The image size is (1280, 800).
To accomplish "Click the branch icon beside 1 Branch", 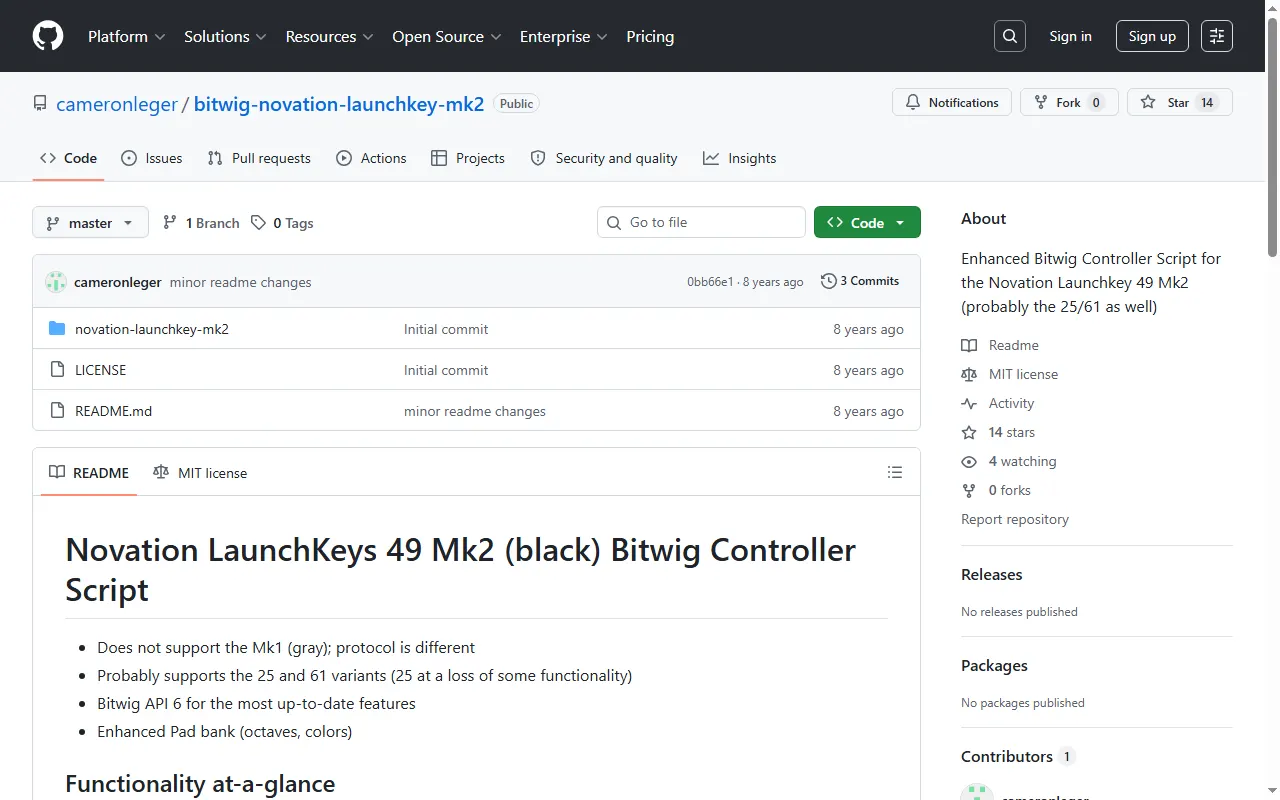I will (170, 223).
